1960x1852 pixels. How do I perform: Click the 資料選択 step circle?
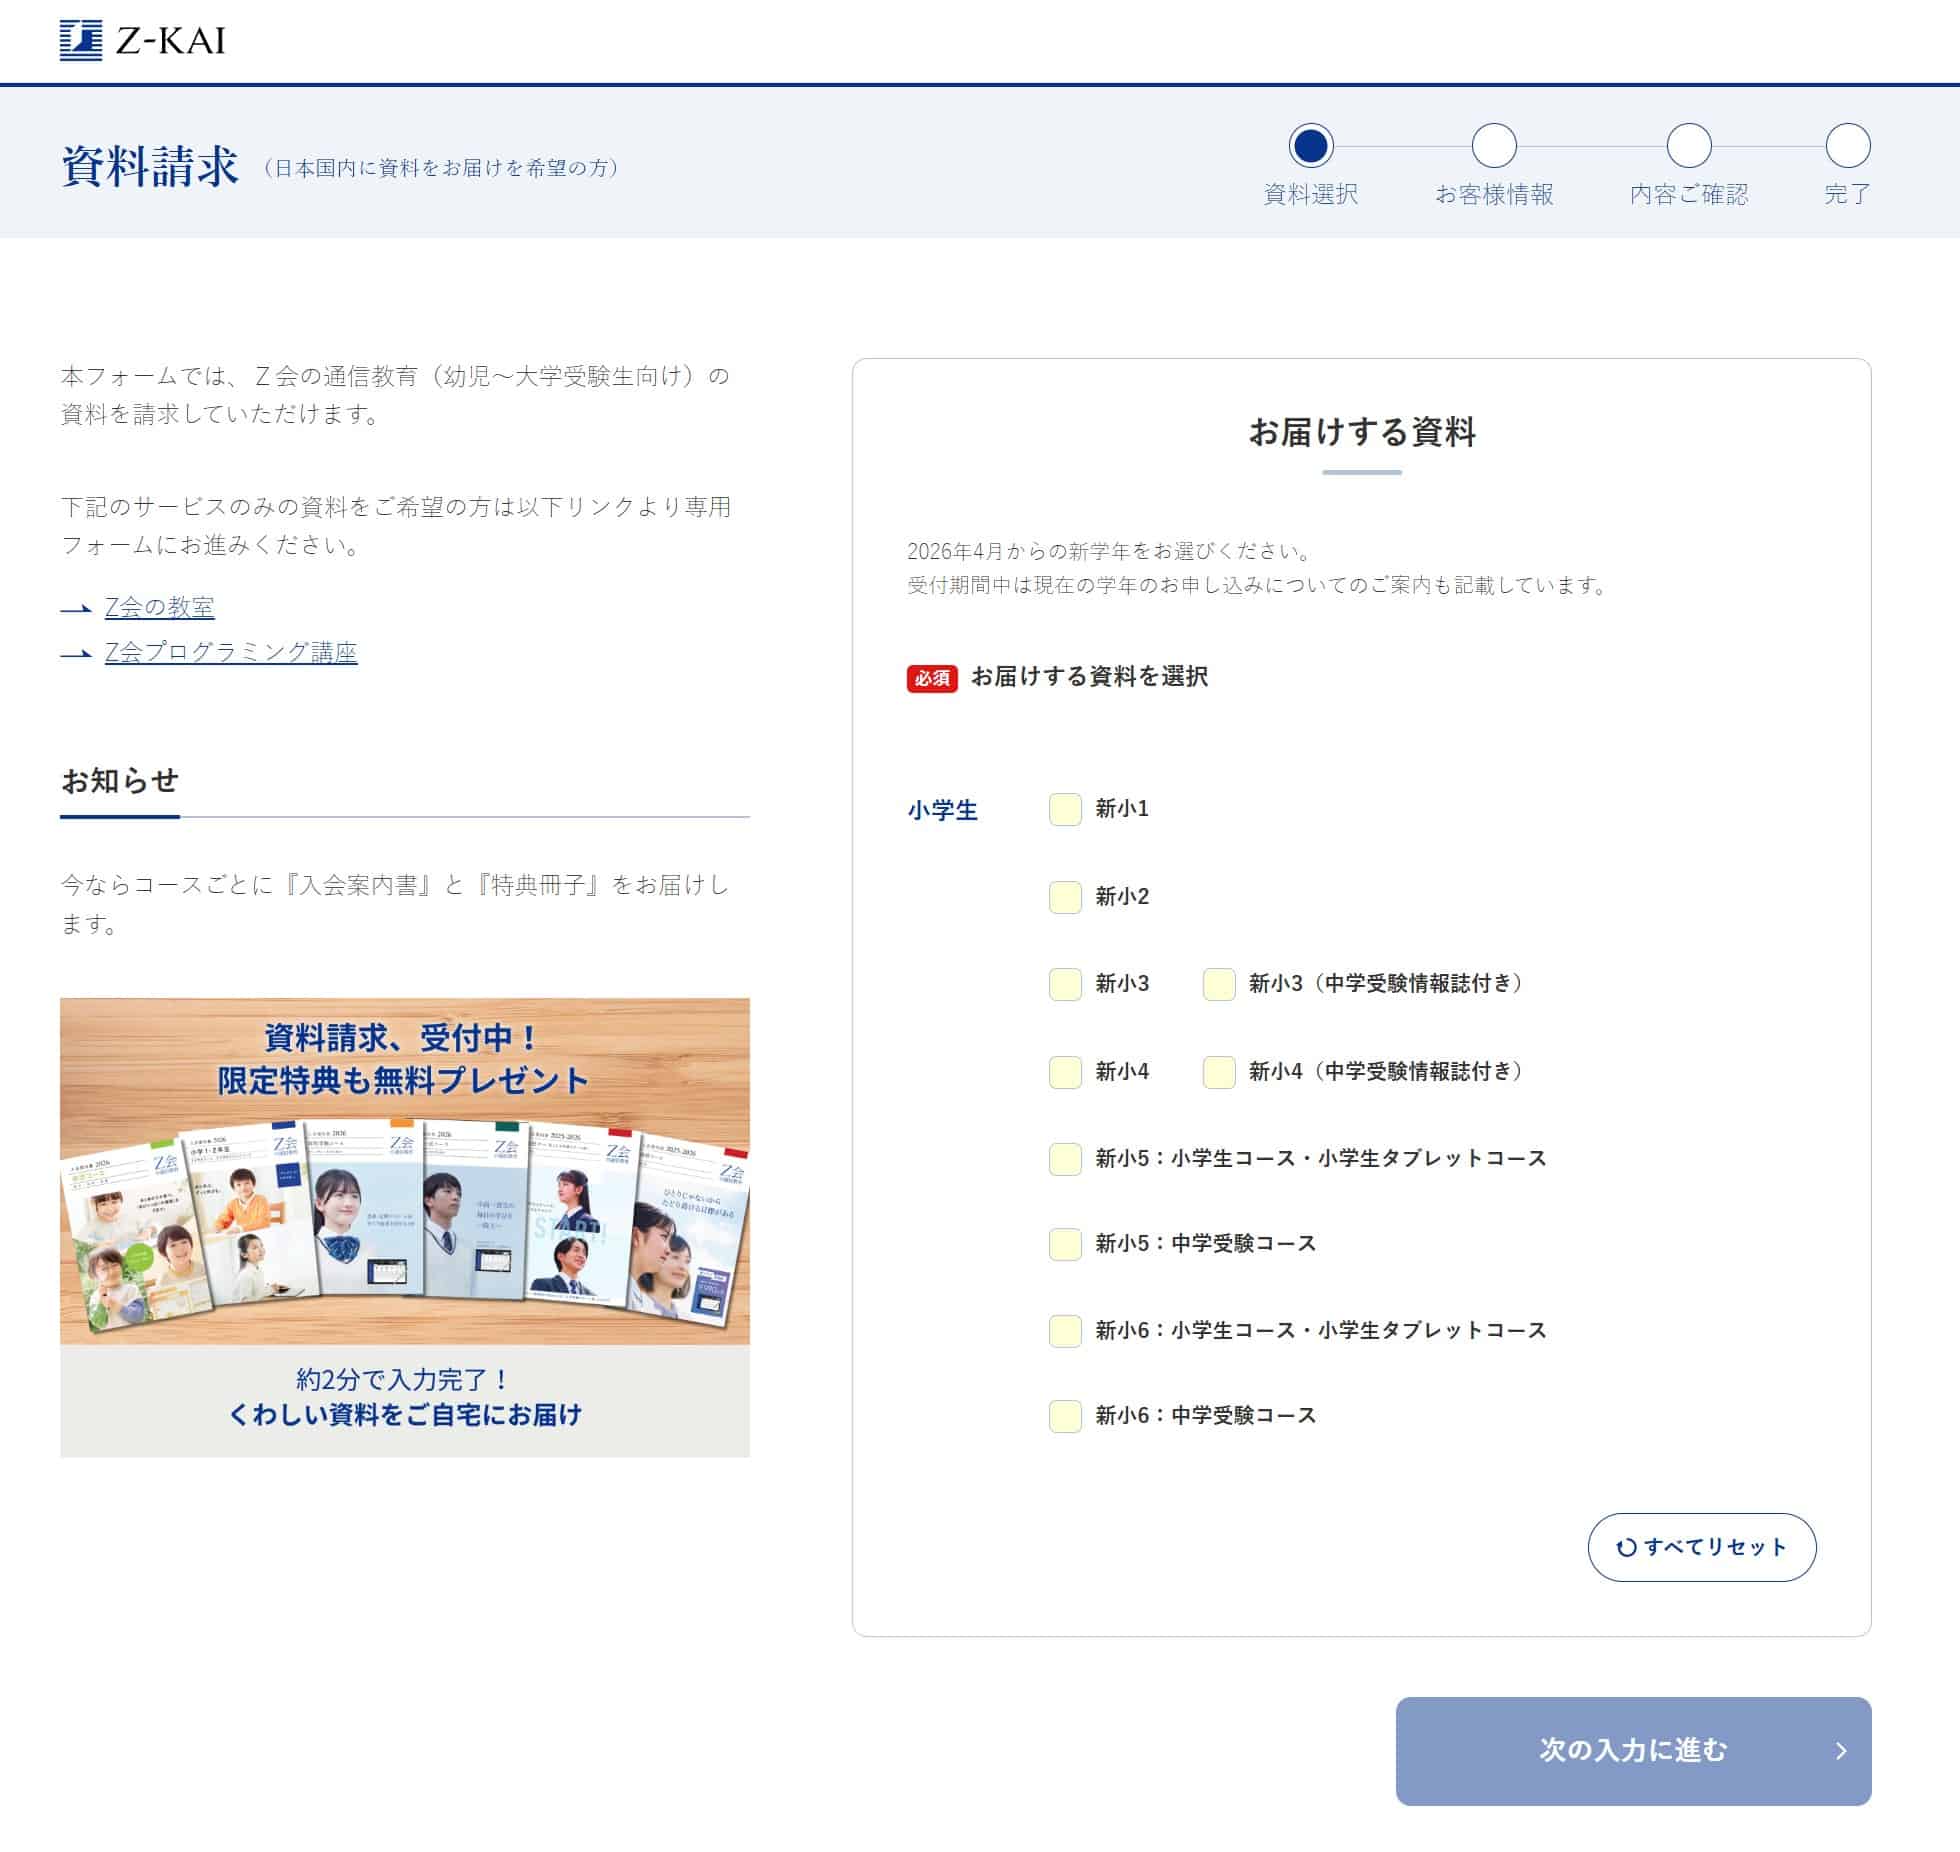(1310, 146)
